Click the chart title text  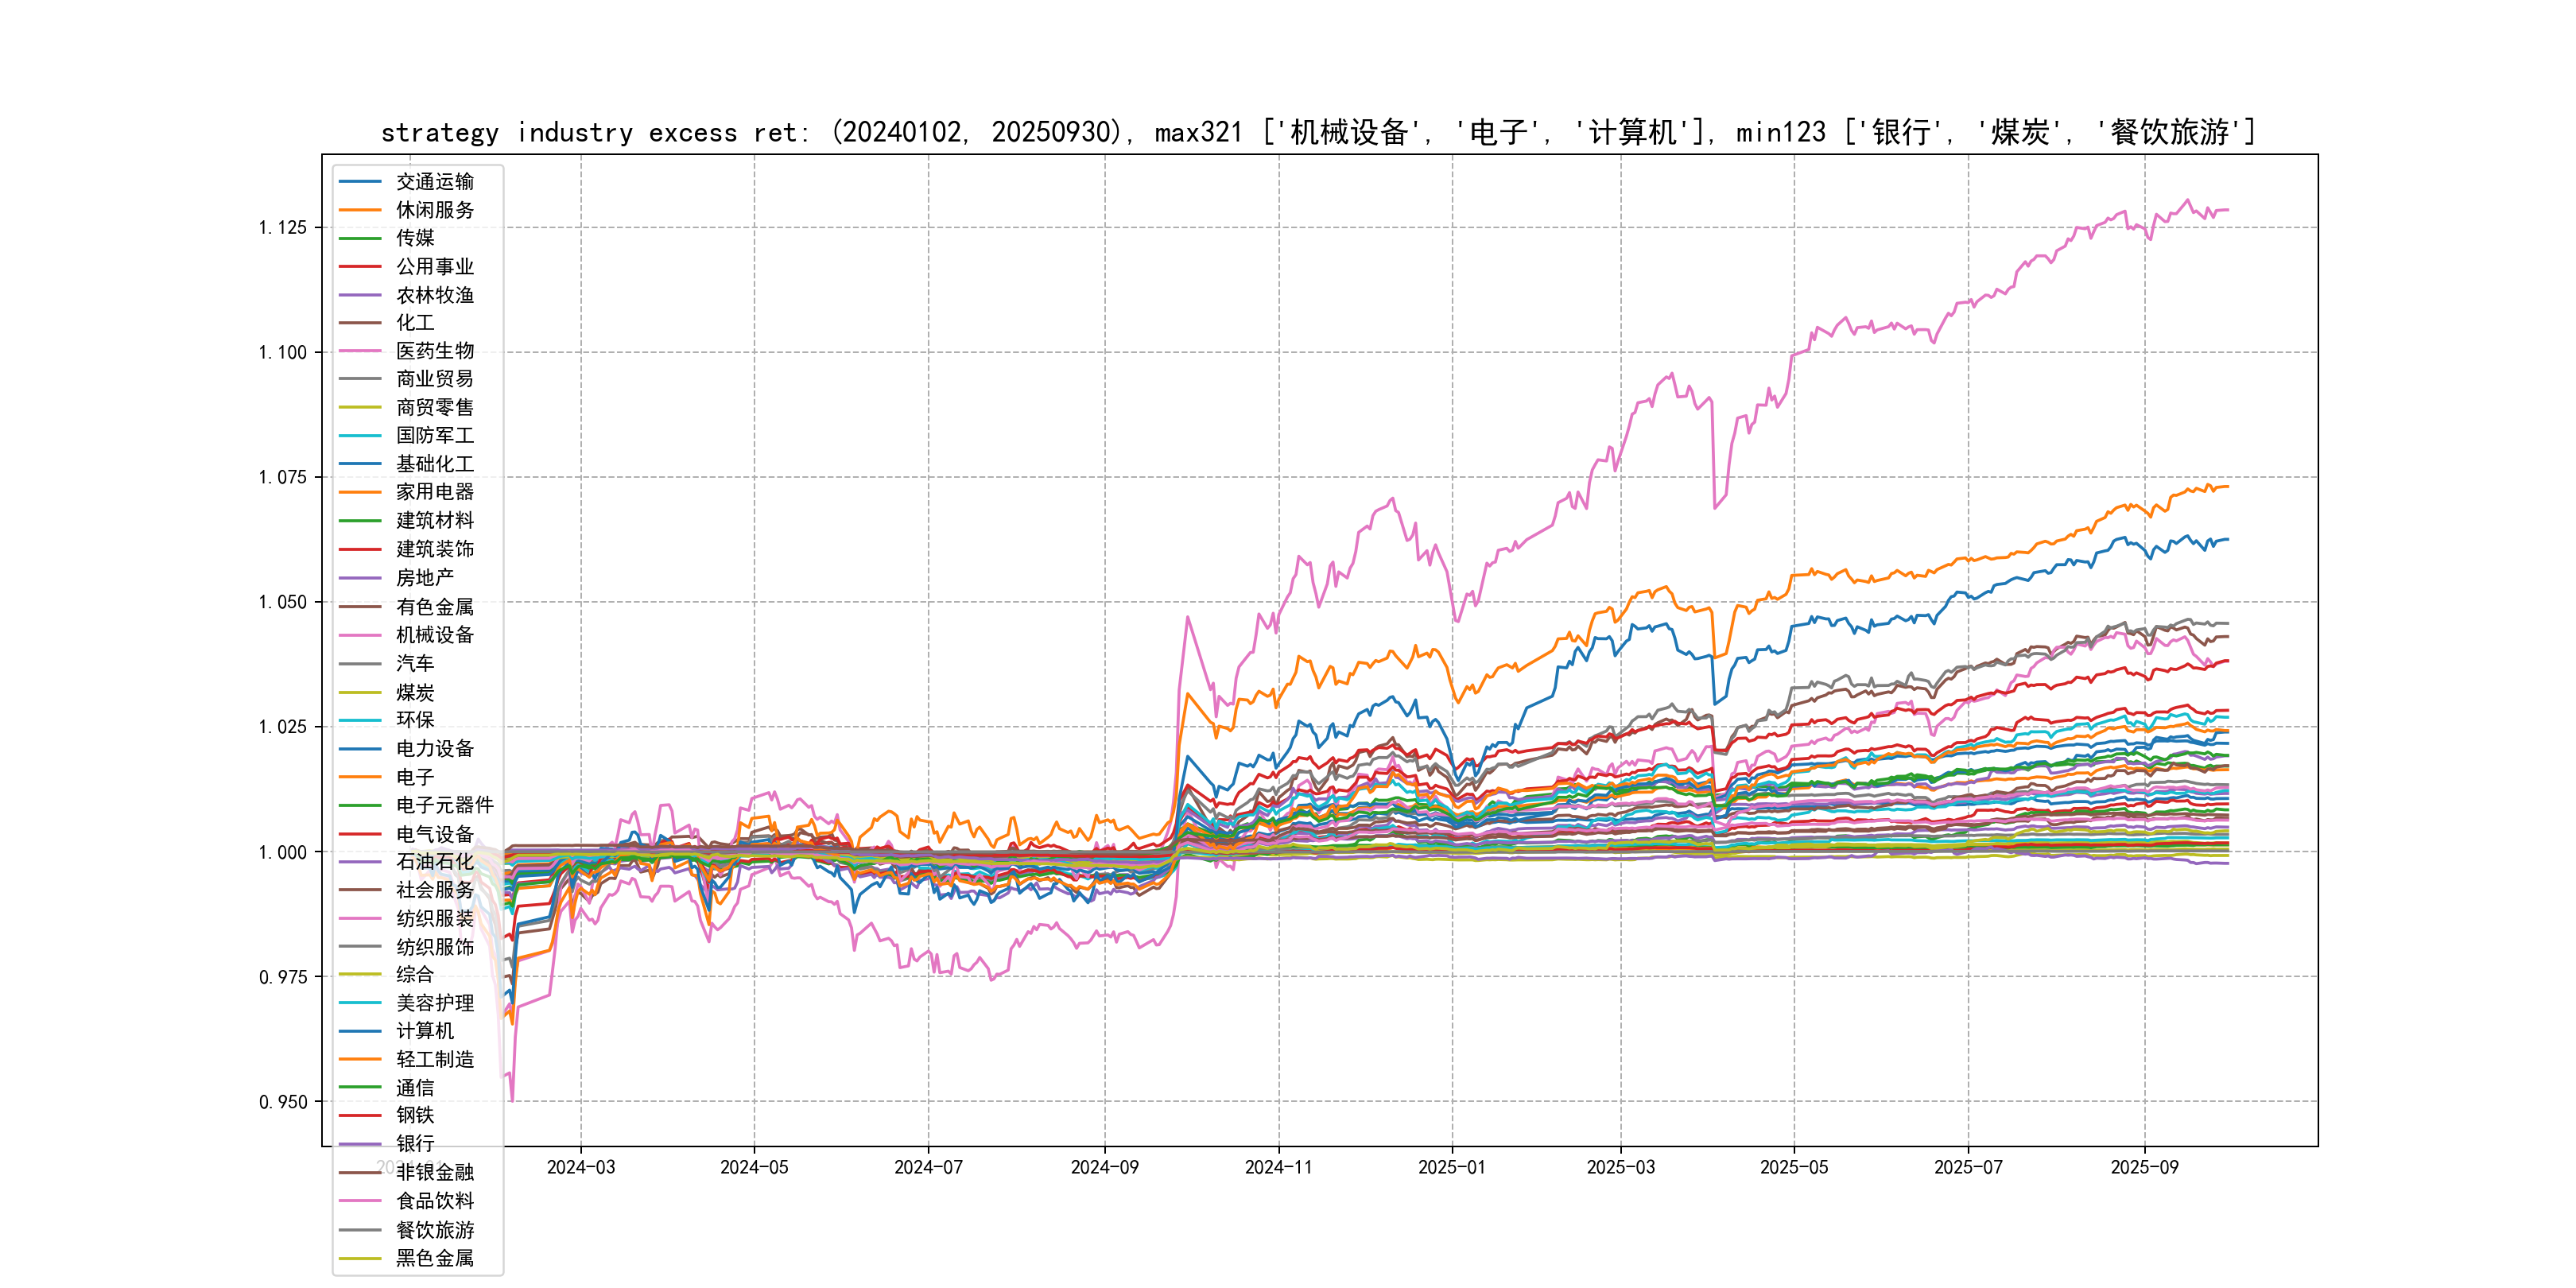(x=1318, y=132)
